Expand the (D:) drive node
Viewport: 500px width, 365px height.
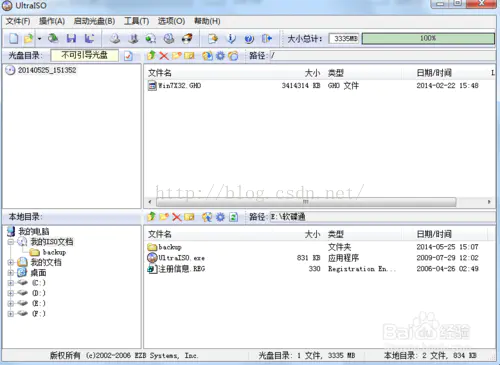click(x=11, y=293)
